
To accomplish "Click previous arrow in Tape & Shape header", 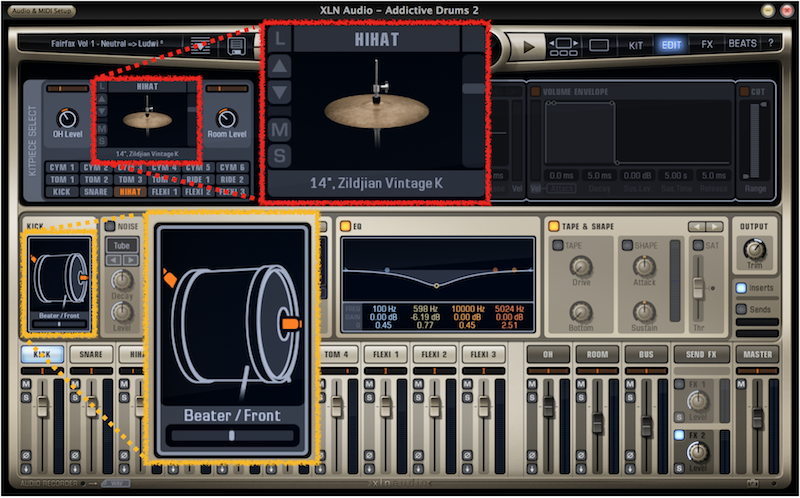I will (x=696, y=227).
